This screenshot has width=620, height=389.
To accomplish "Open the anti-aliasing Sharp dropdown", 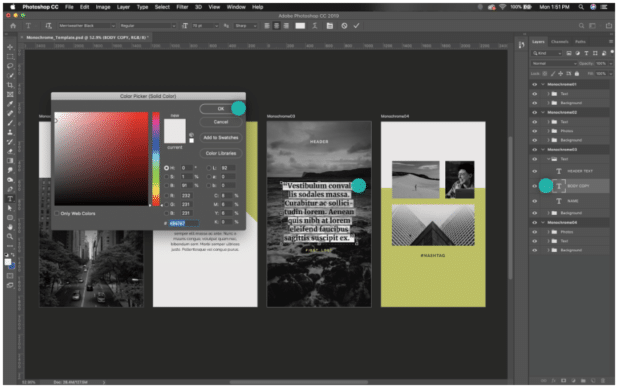I will point(246,26).
